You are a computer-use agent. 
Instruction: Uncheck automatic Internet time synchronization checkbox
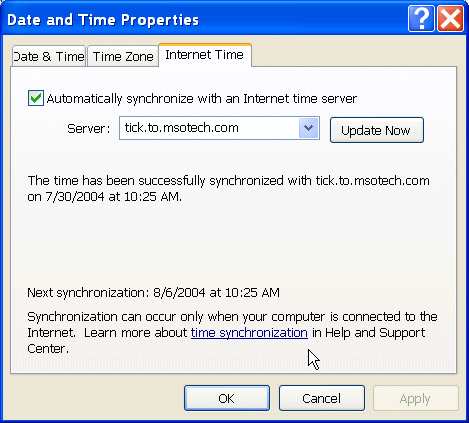point(36,98)
